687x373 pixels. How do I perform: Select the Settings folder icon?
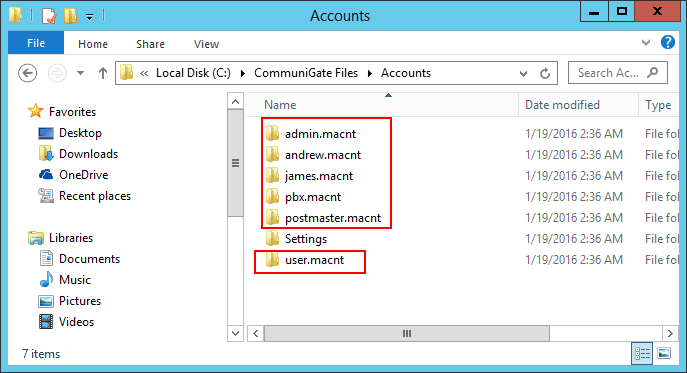(x=272, y=238)
